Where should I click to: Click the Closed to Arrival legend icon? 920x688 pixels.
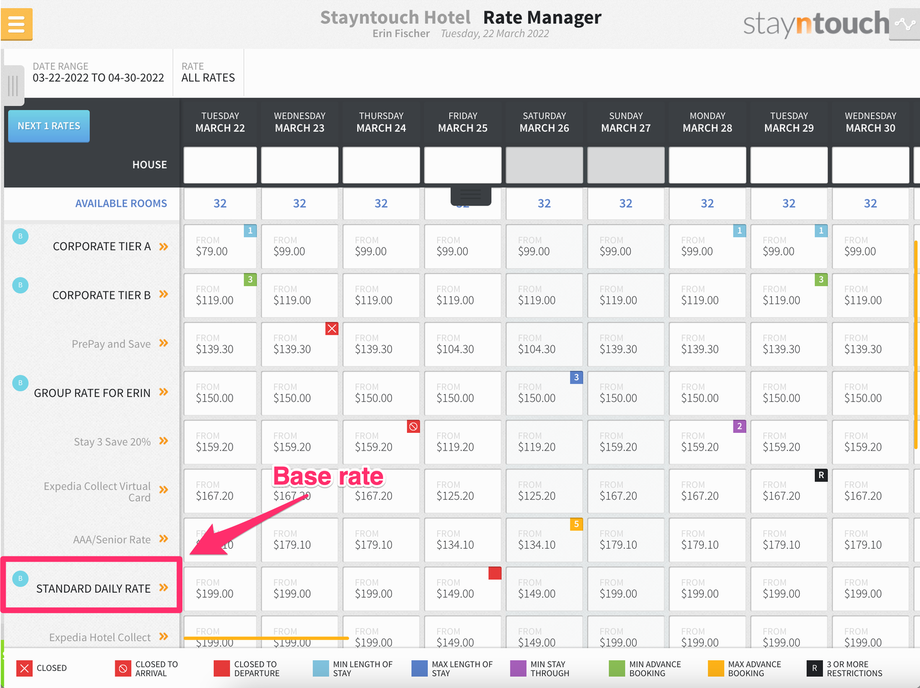[x=123, y=669]
